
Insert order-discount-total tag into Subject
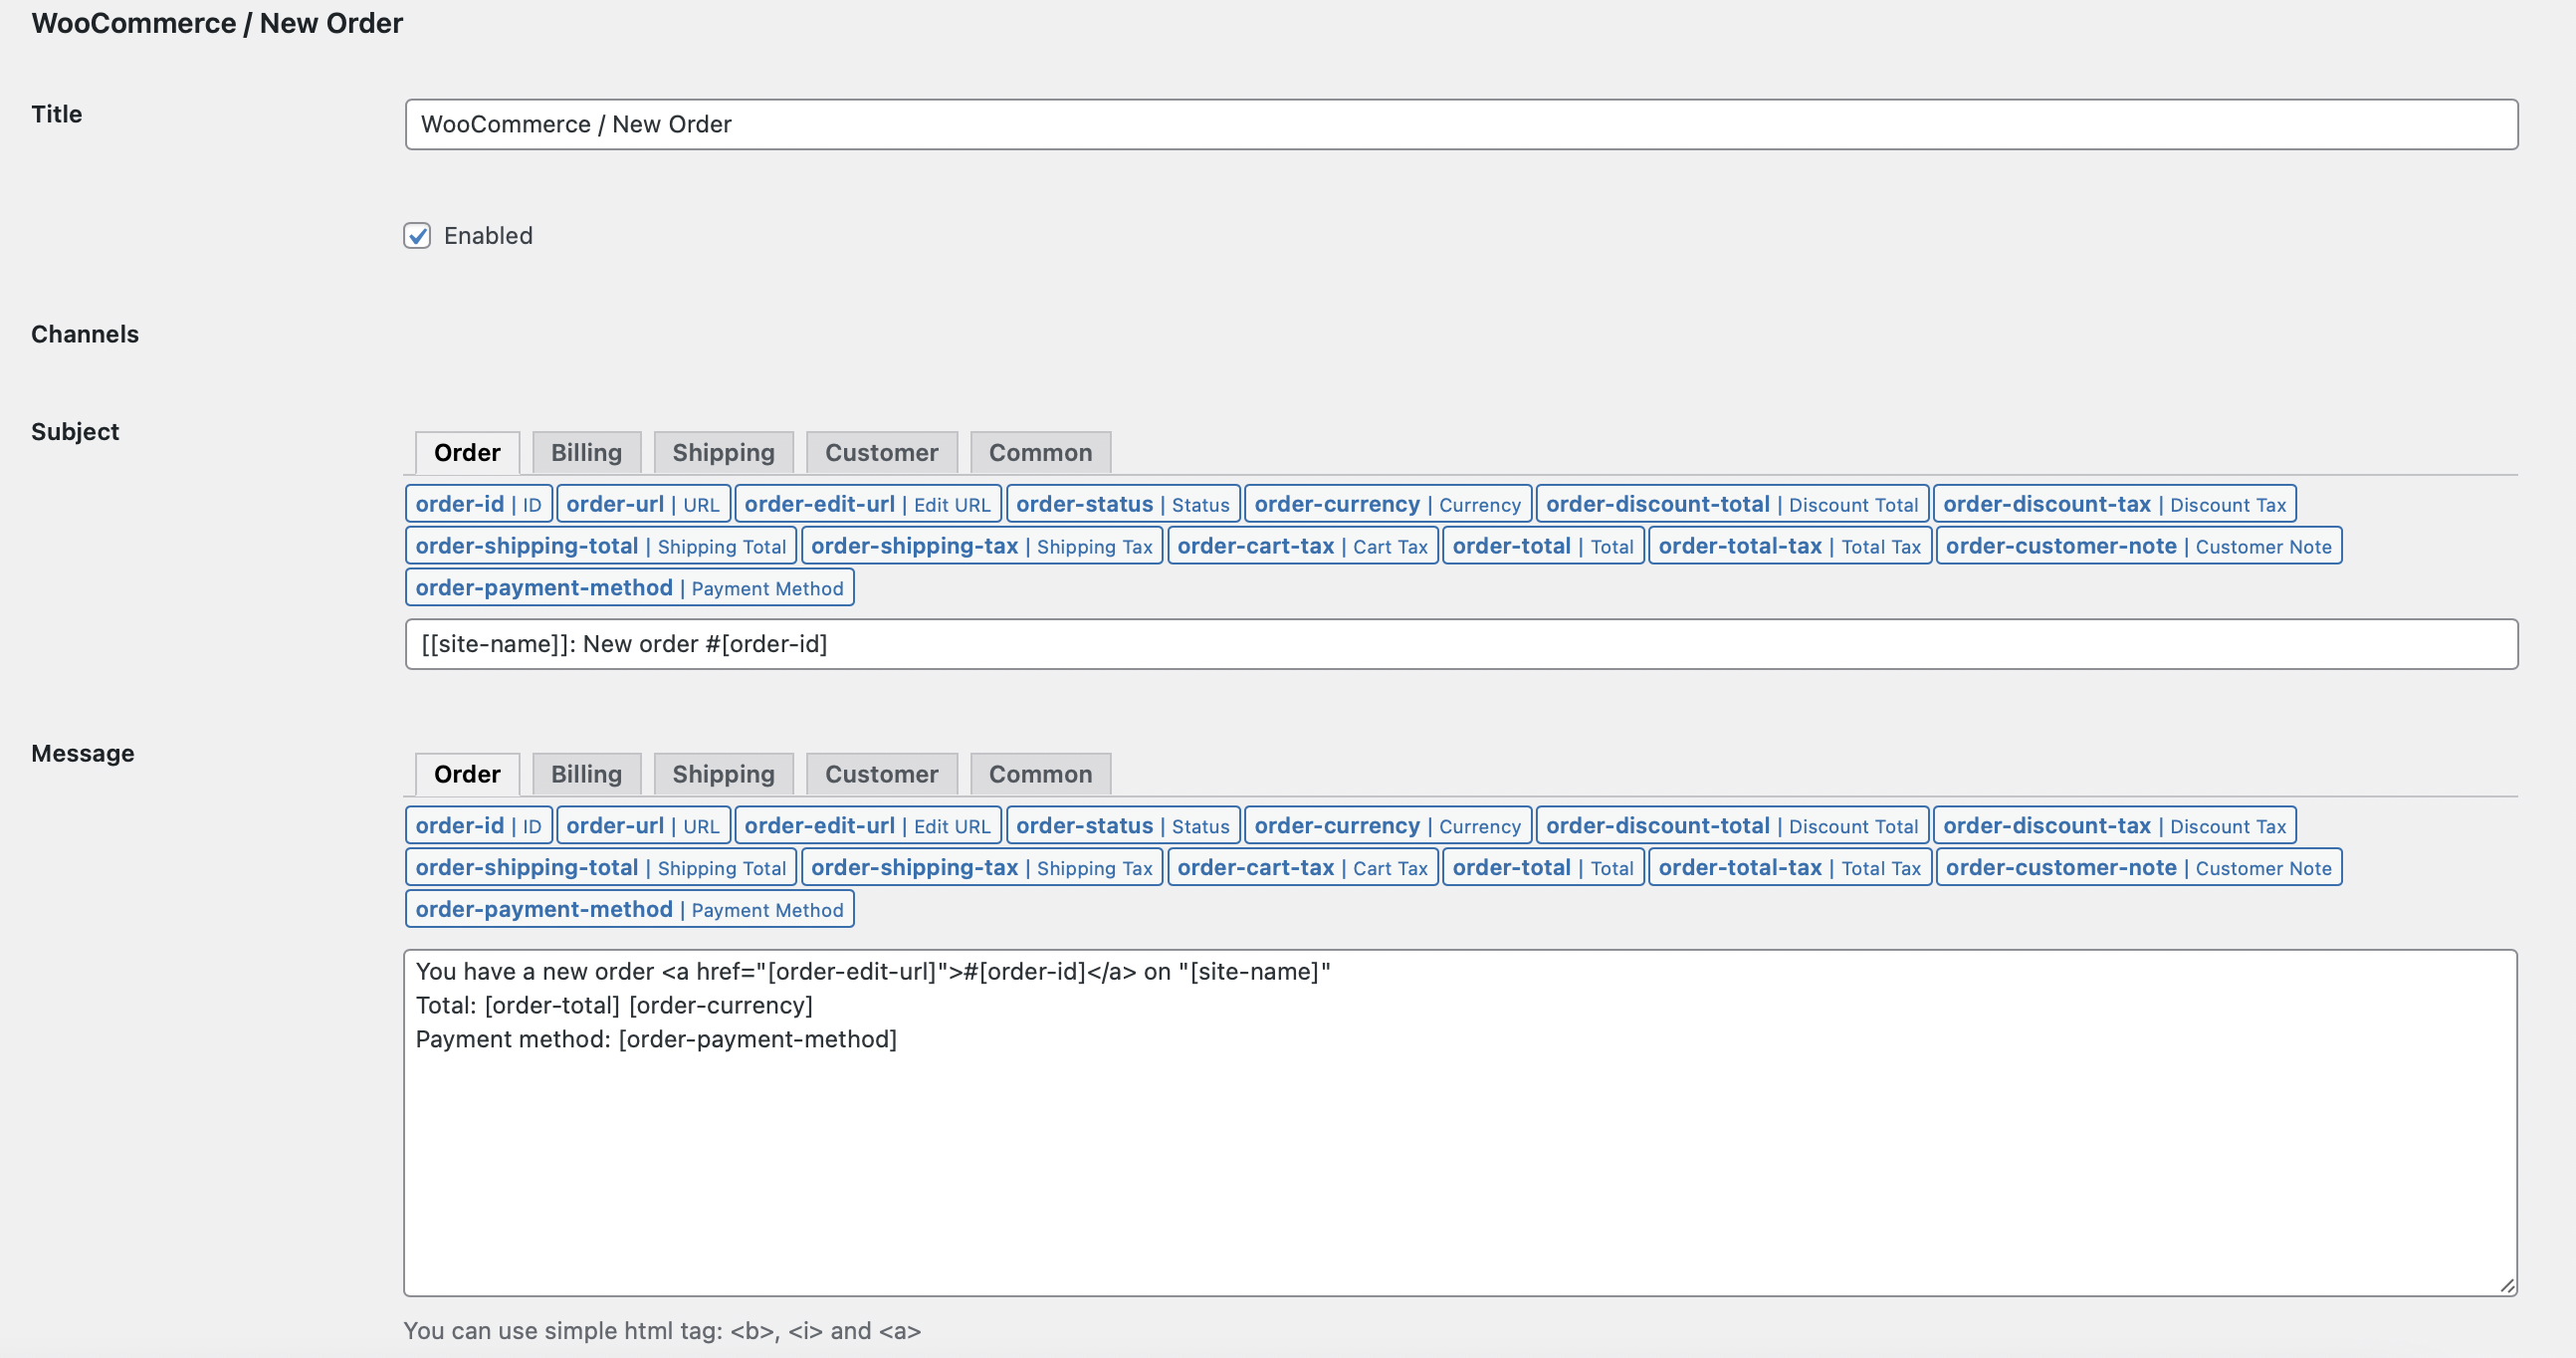pos(1732,504)
